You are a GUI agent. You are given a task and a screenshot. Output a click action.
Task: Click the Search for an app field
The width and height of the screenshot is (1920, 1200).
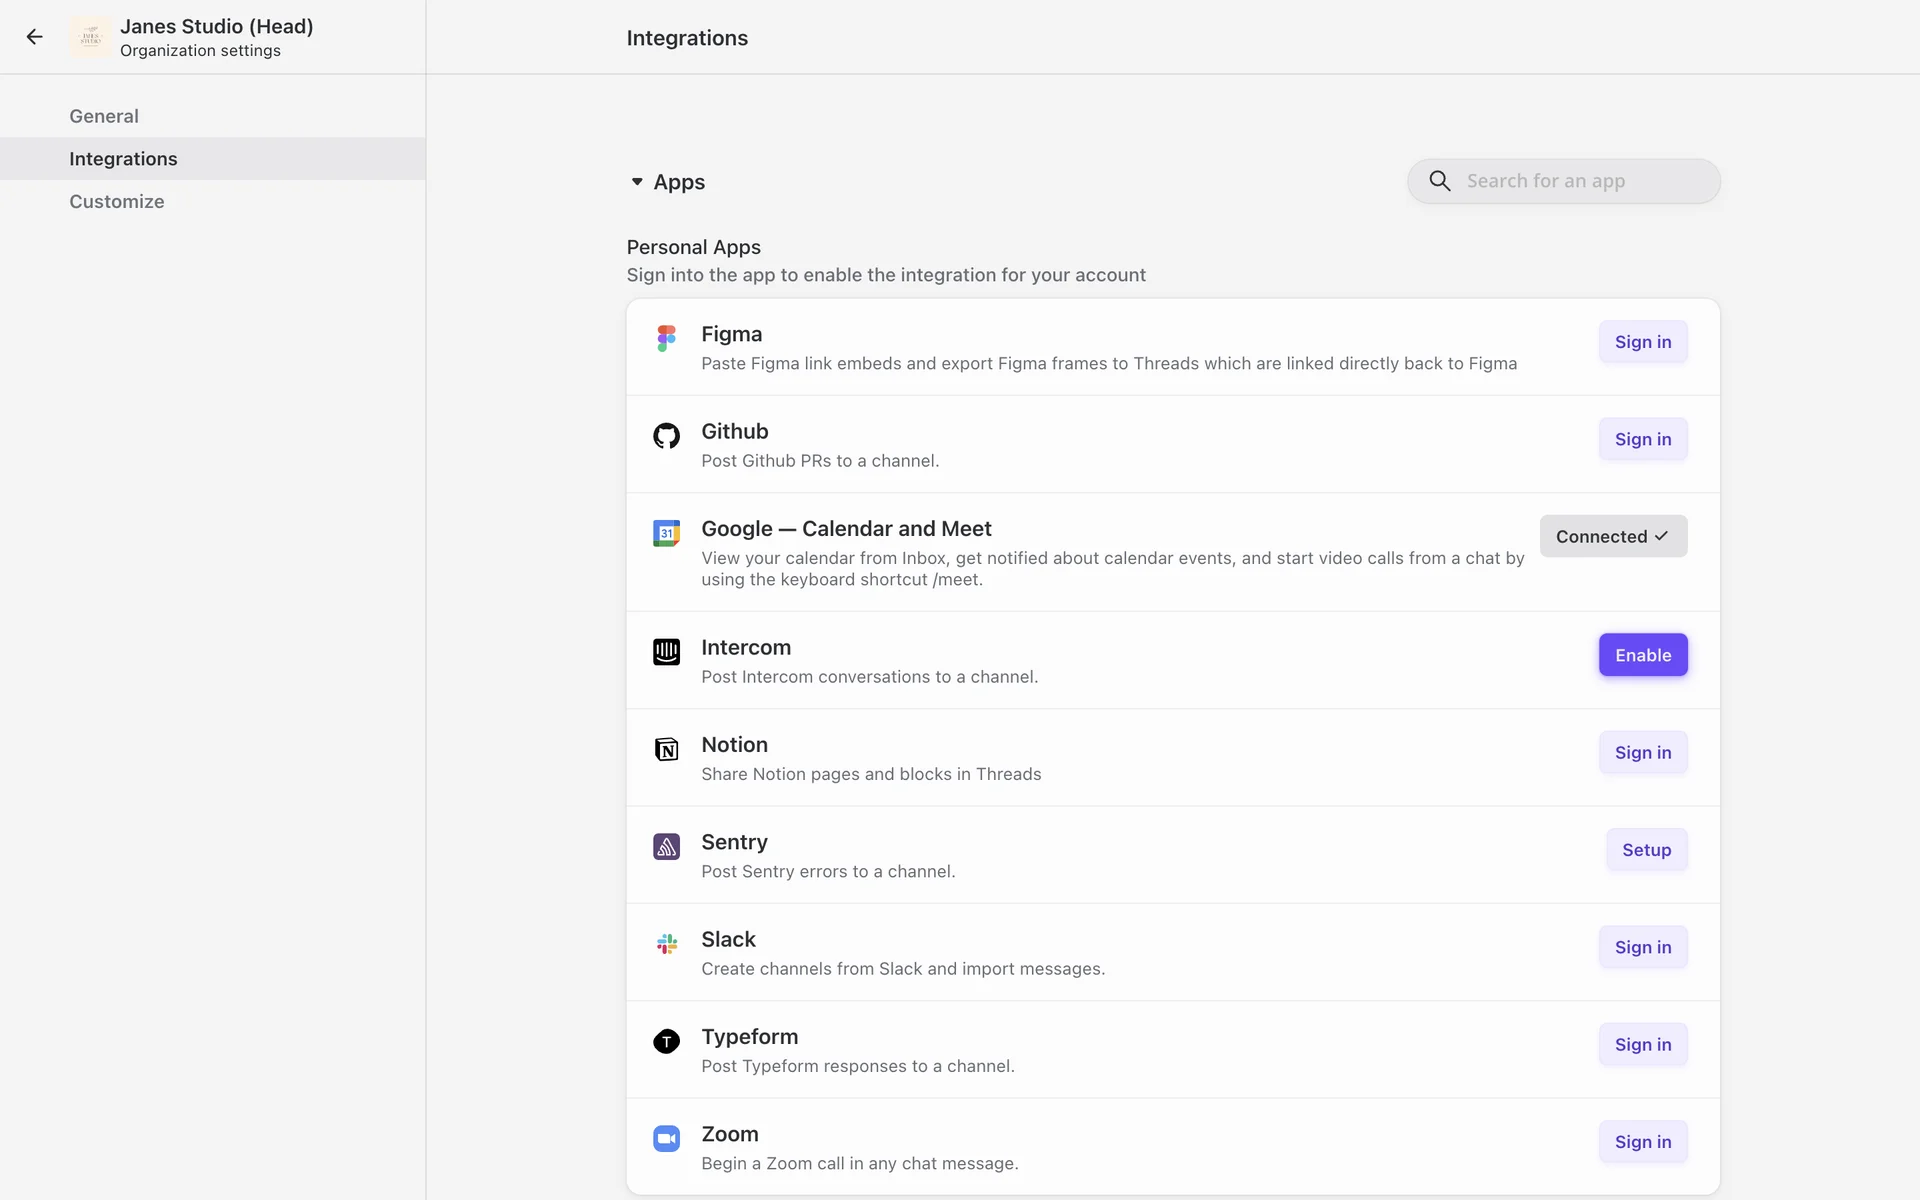pos(1580,181)
